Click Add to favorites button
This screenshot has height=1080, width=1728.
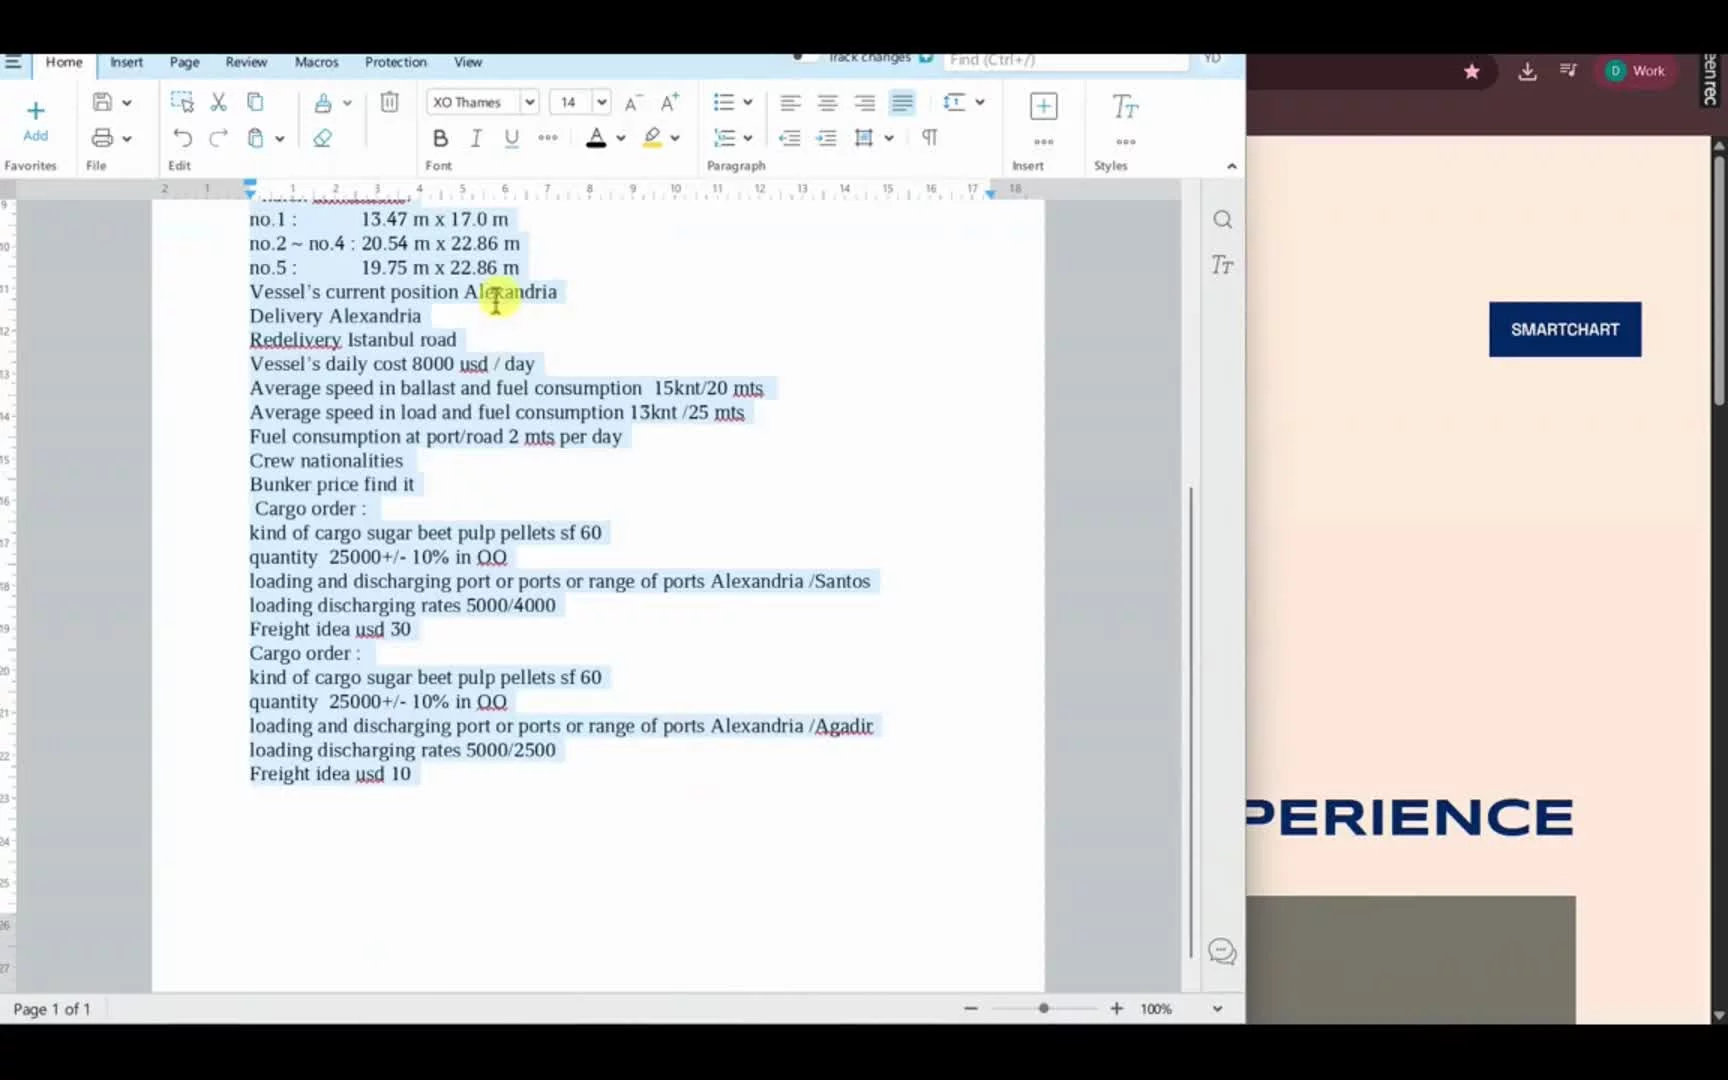[x=35, y=120]
